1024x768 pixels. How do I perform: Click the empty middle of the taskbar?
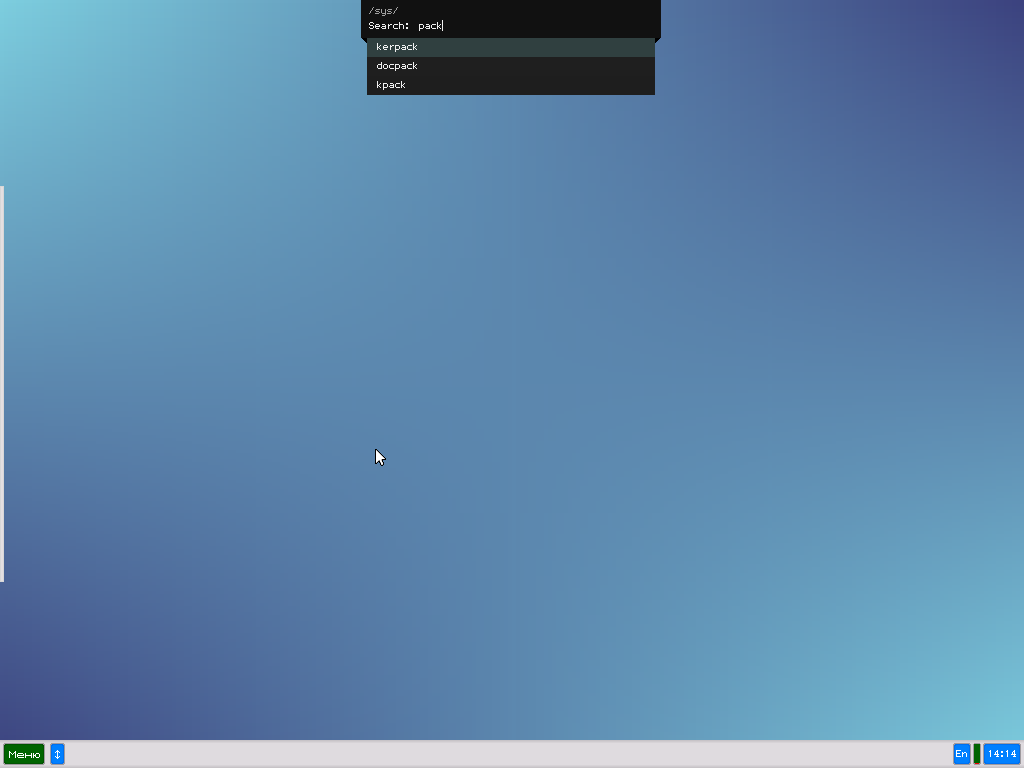[x=500, y=754]
